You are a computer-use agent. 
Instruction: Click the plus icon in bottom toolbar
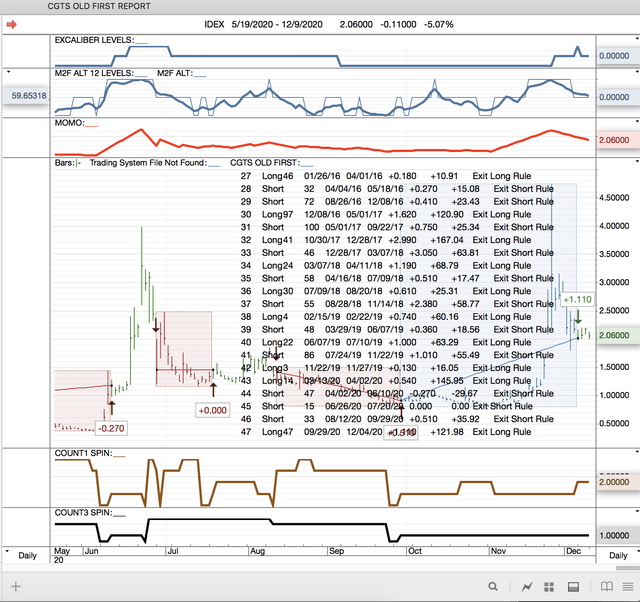coord(16,586)
